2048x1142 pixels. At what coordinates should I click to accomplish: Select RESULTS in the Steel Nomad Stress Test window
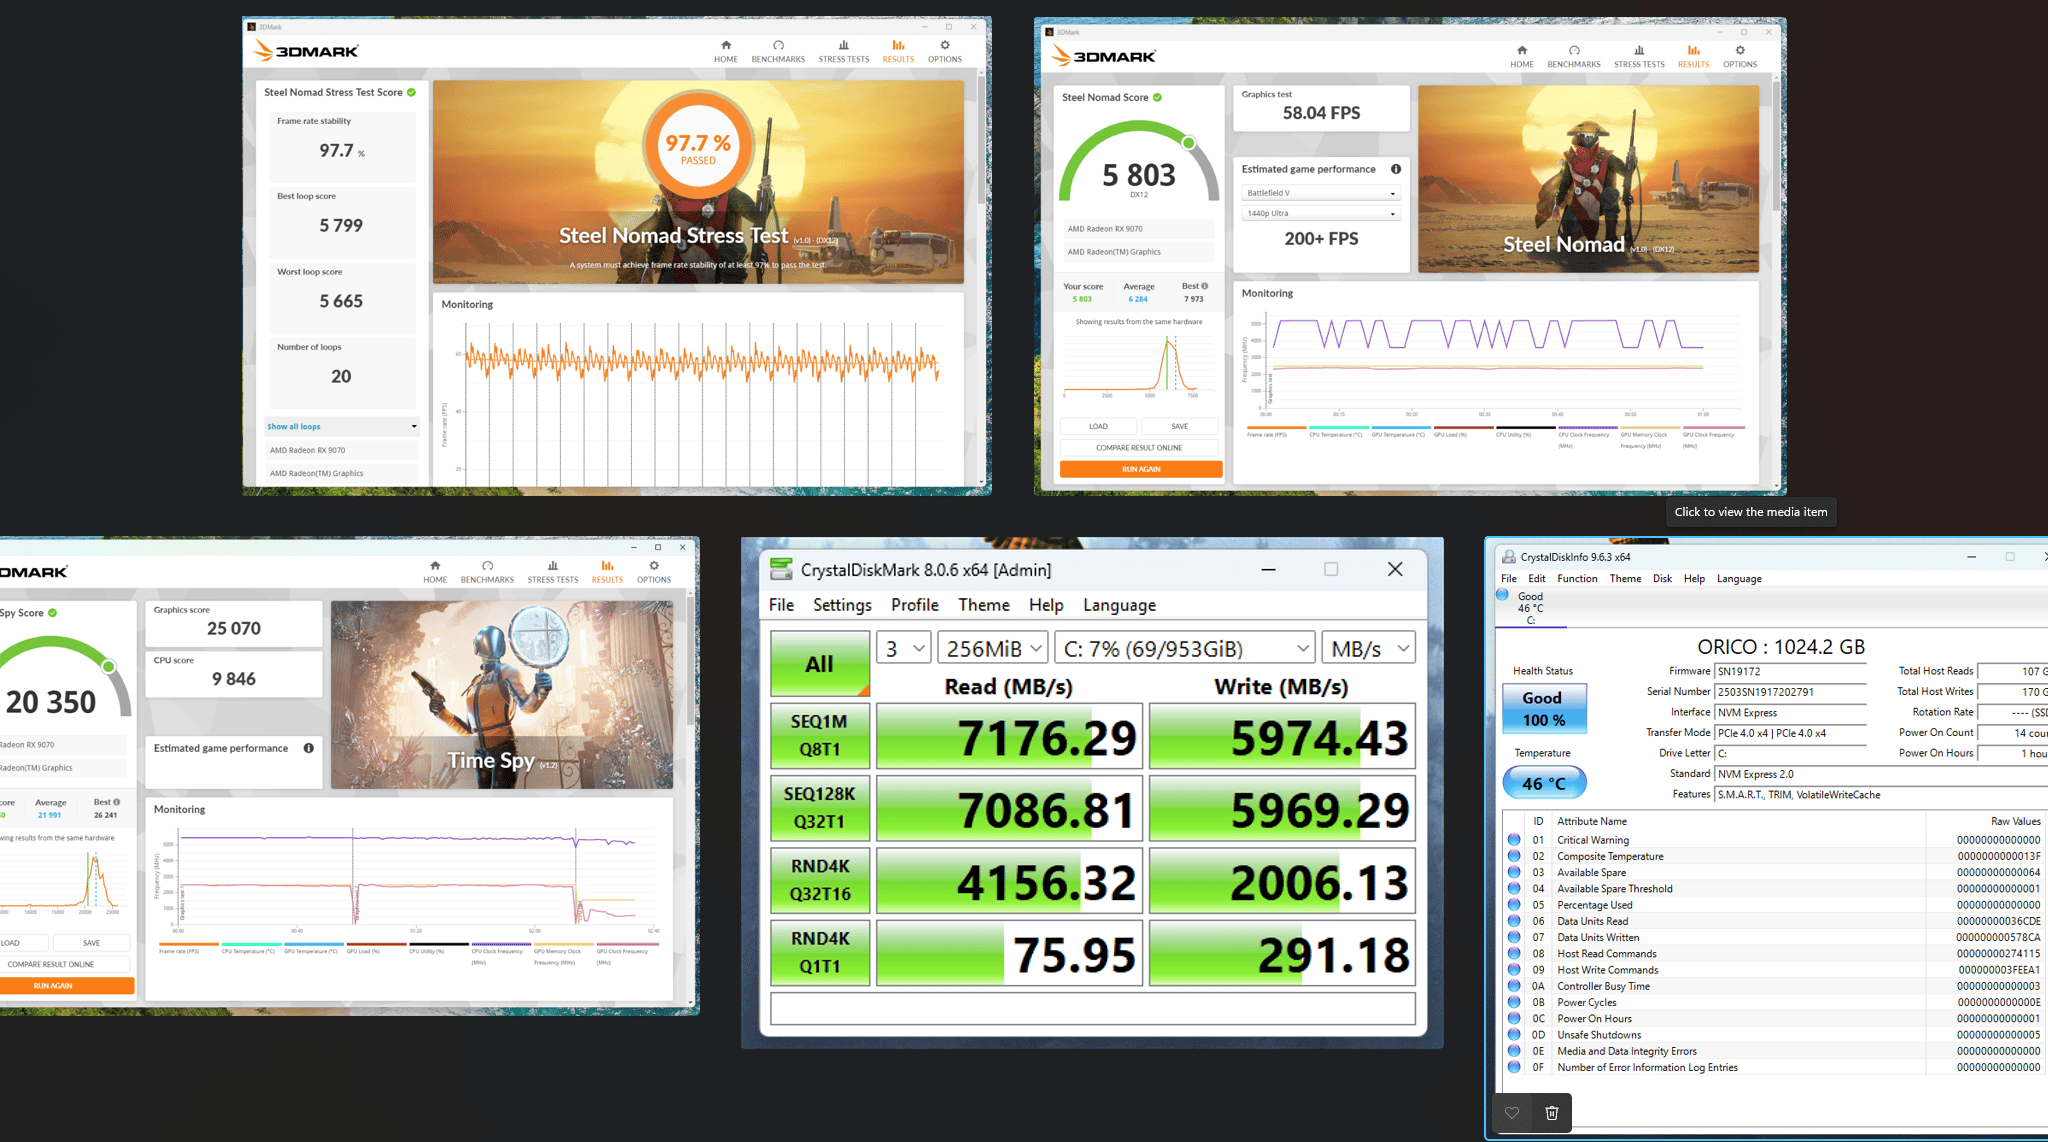[x=898, y=51]
